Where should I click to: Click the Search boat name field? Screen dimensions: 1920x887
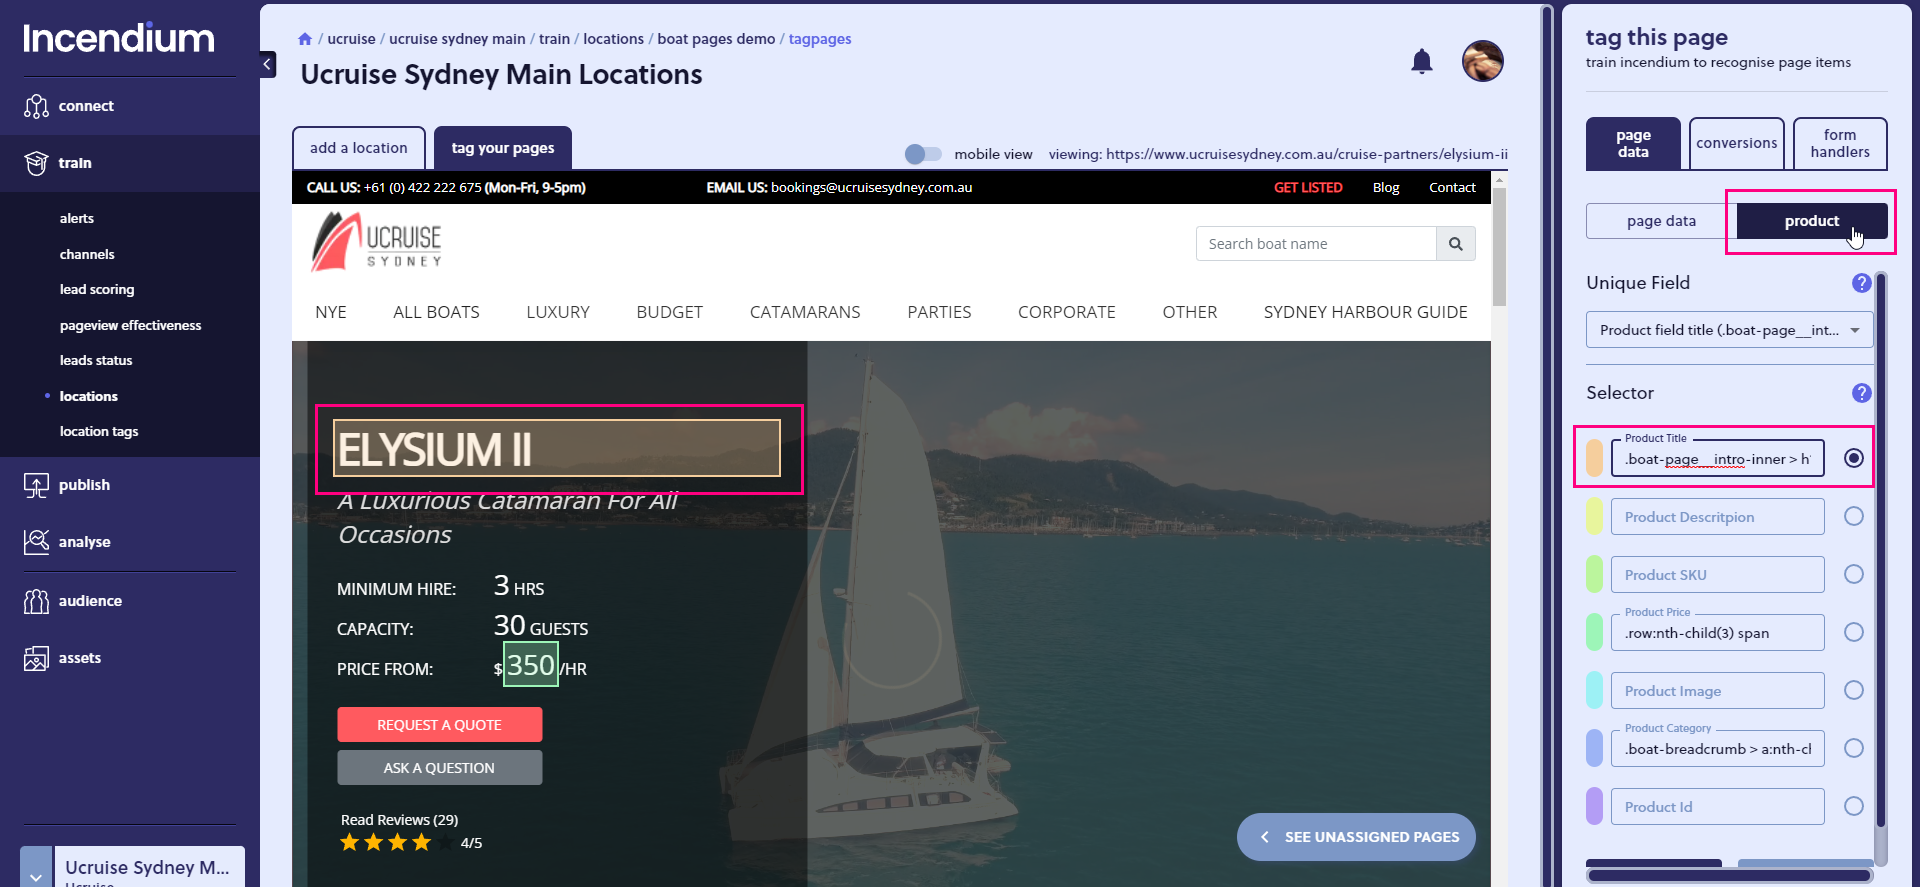pyautogui.click(x=1316, y=244)
